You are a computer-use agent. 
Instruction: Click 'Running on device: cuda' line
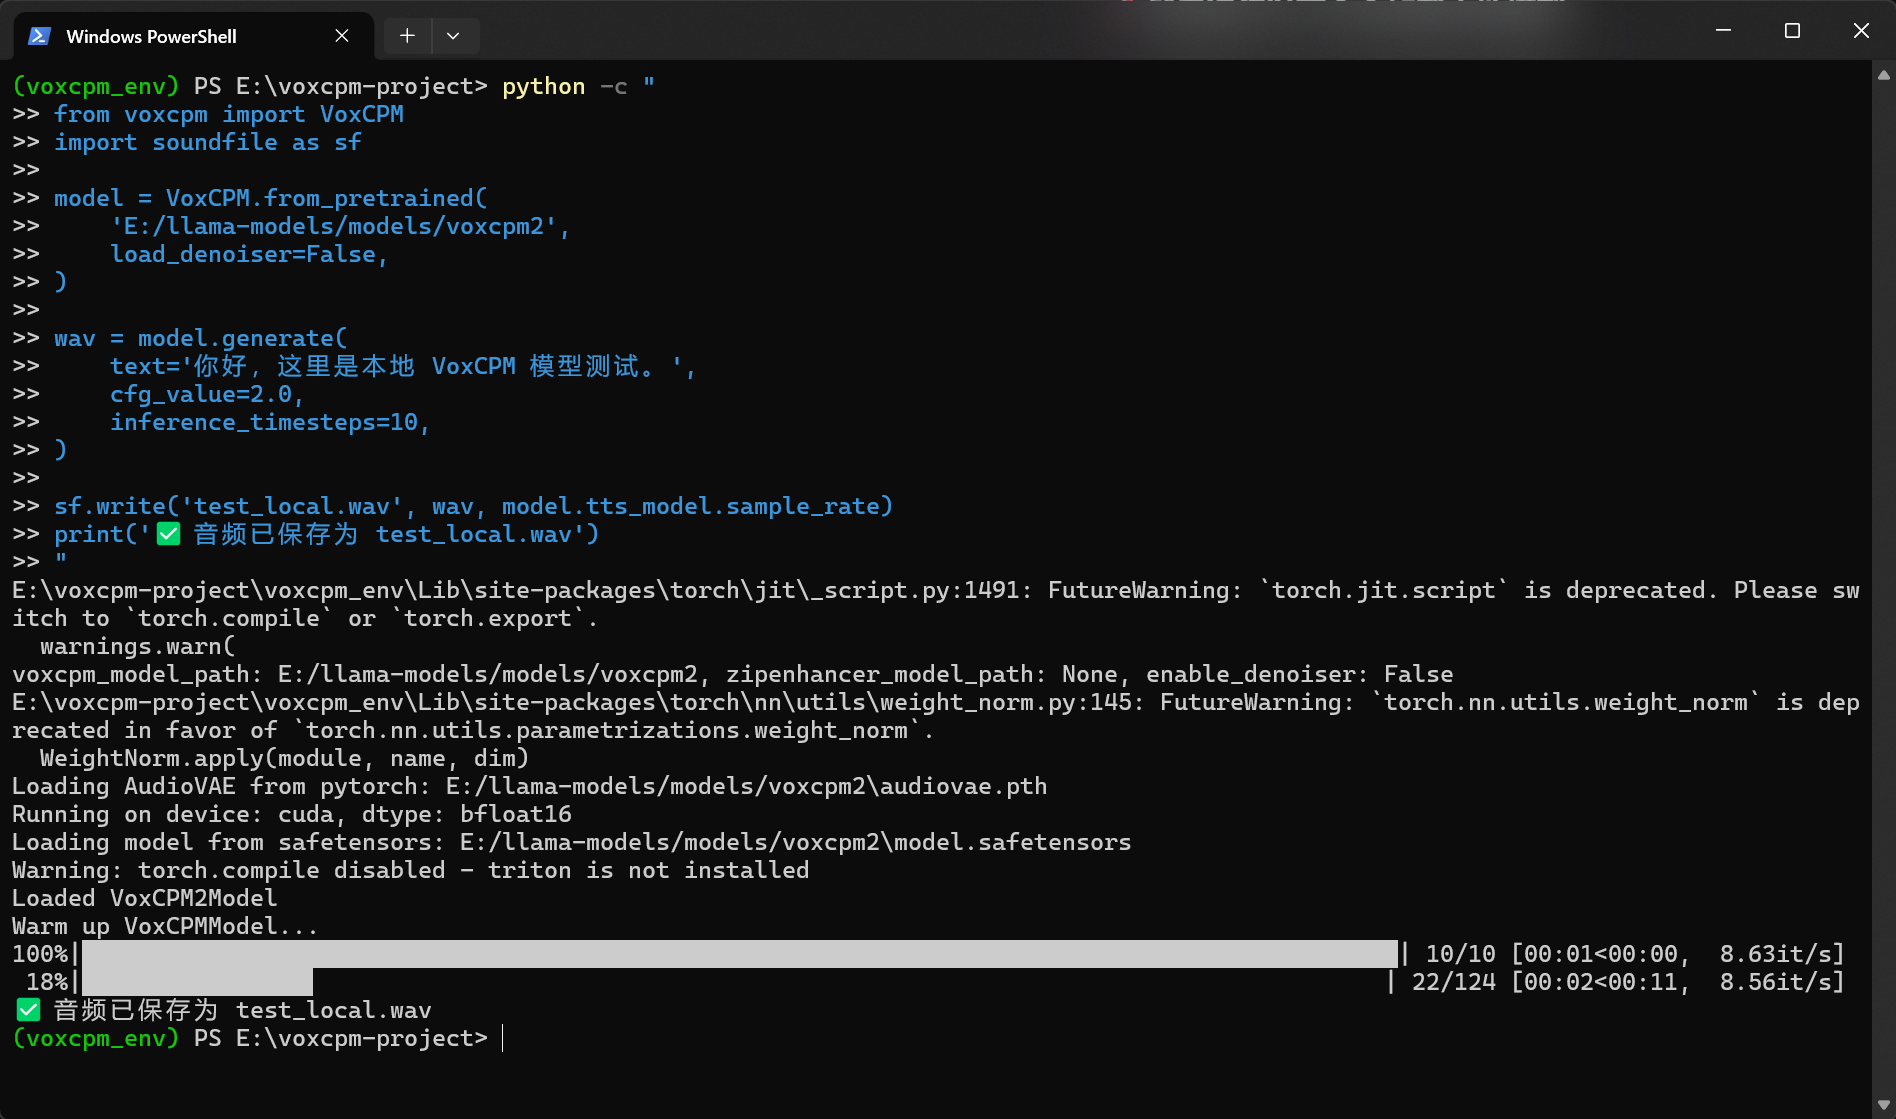tap(292, 814)
